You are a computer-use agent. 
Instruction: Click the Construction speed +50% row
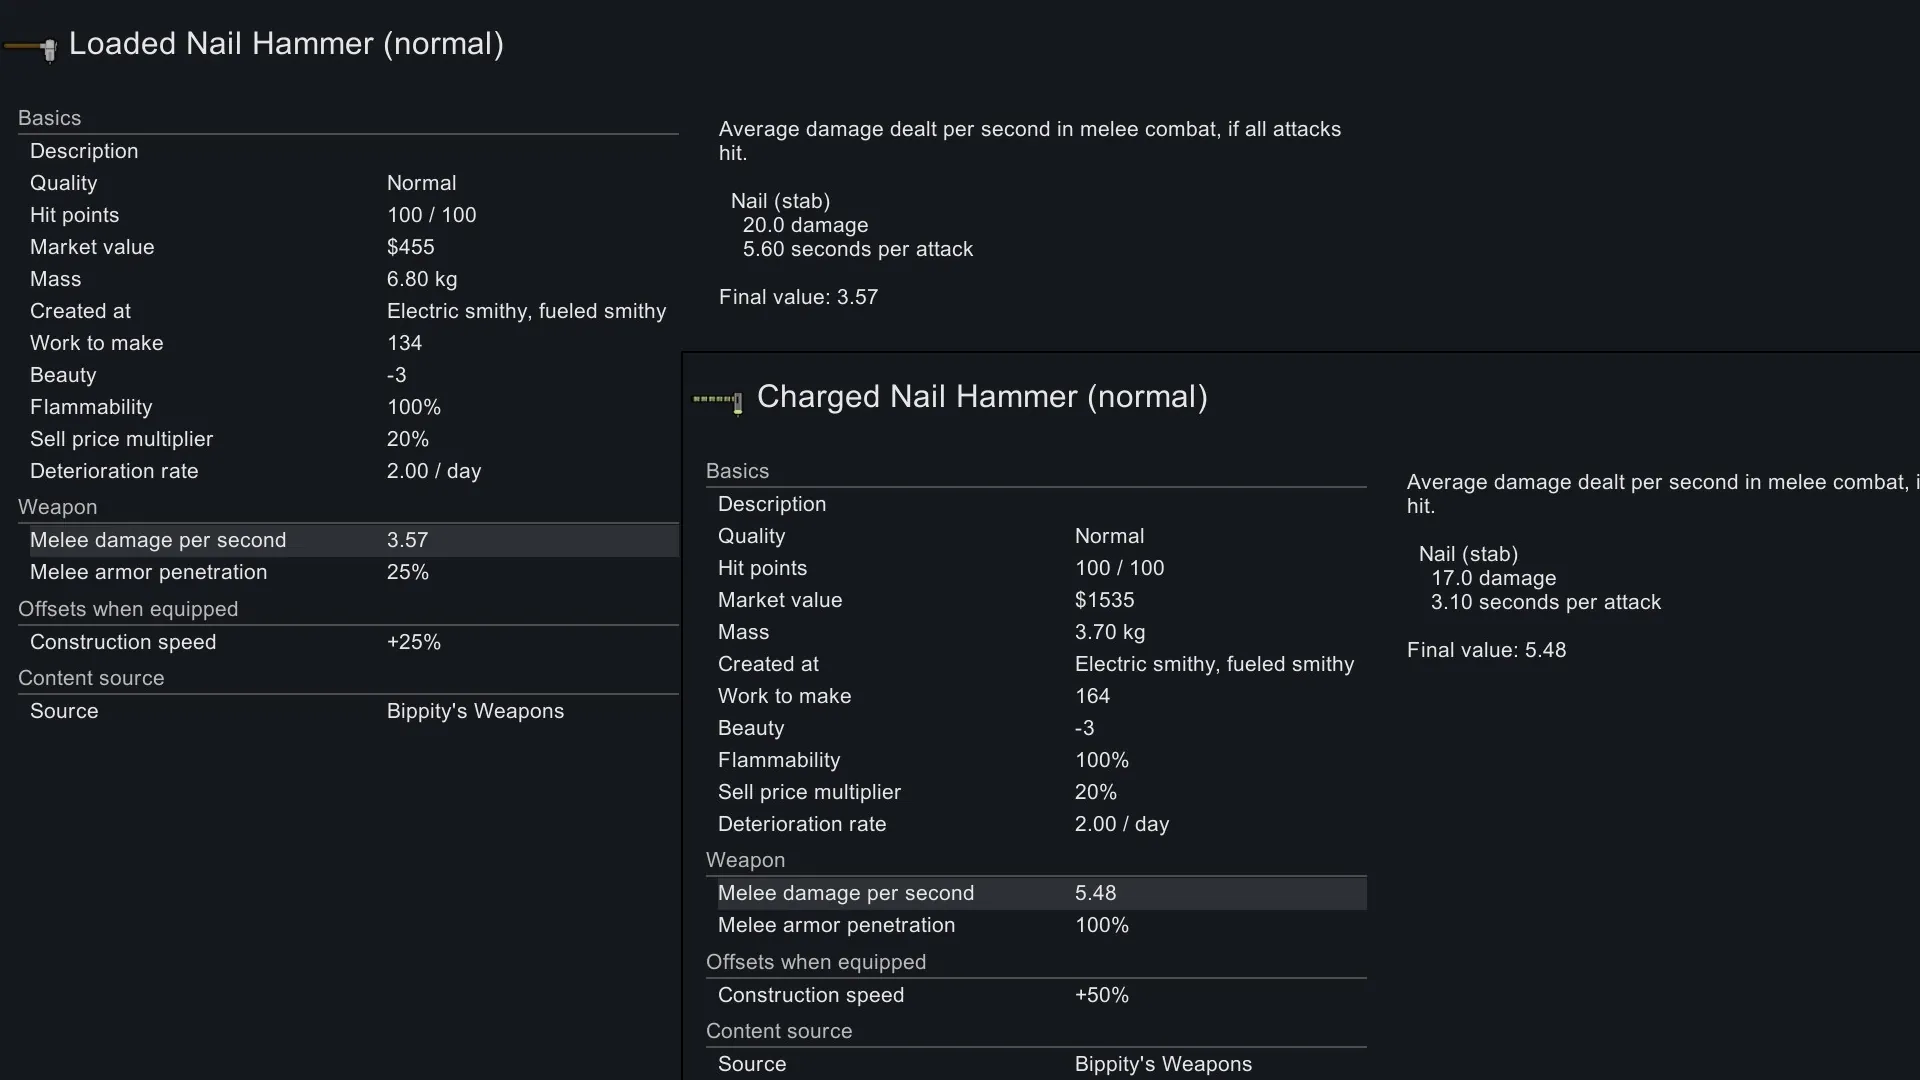[x=1041, y=995]
